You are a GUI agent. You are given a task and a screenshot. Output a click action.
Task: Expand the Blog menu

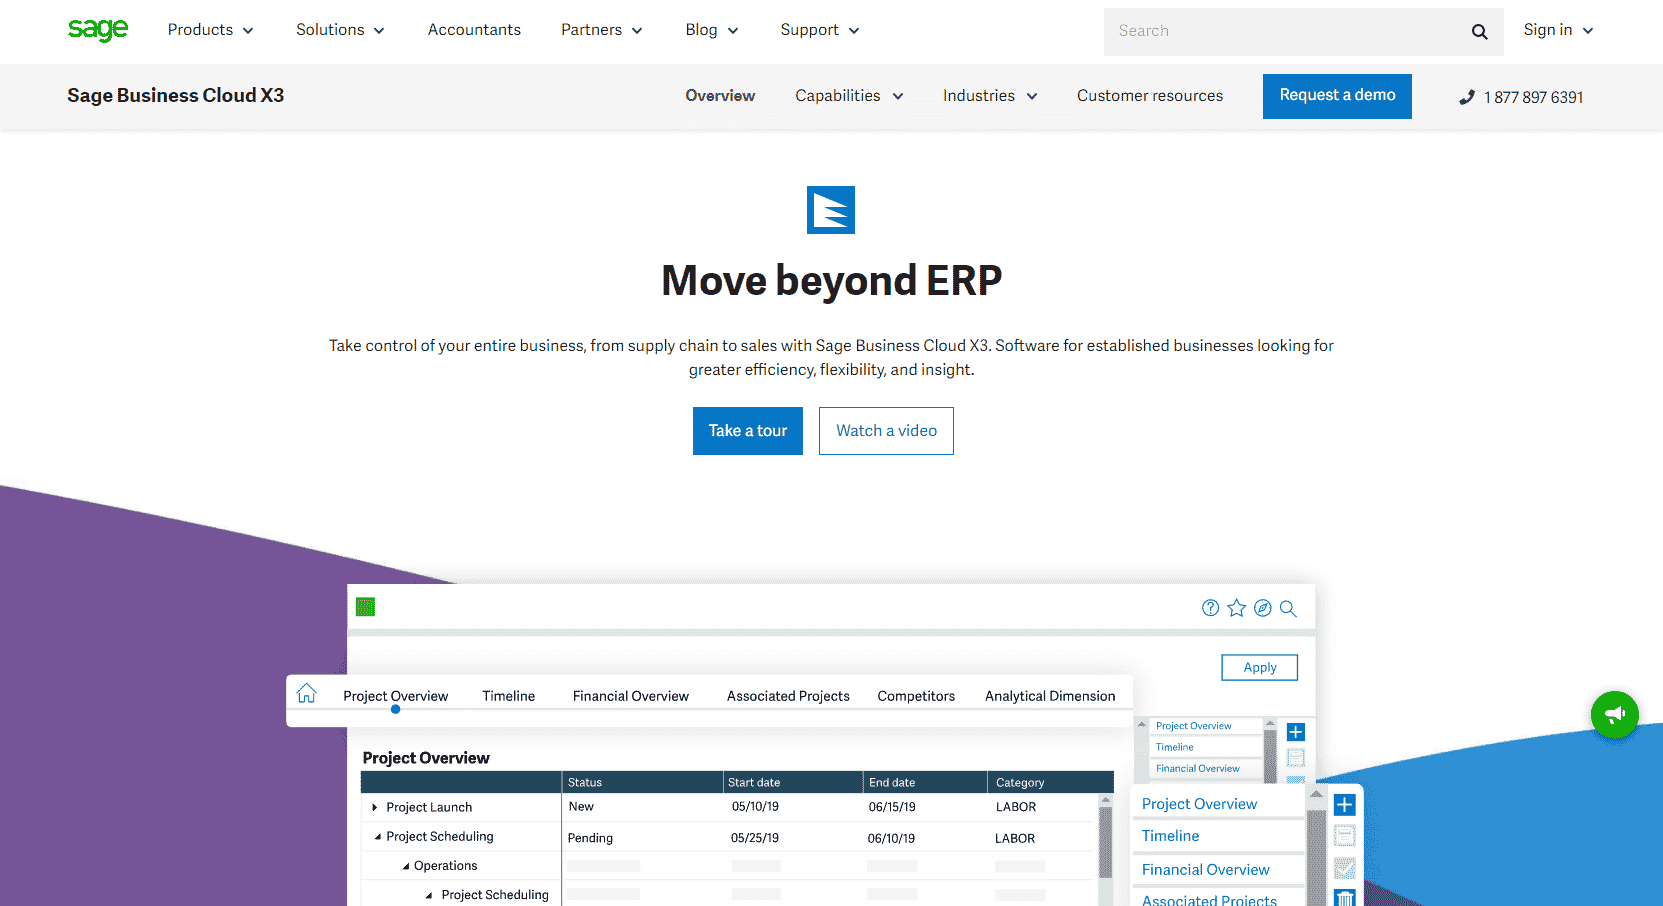point(712,30)
